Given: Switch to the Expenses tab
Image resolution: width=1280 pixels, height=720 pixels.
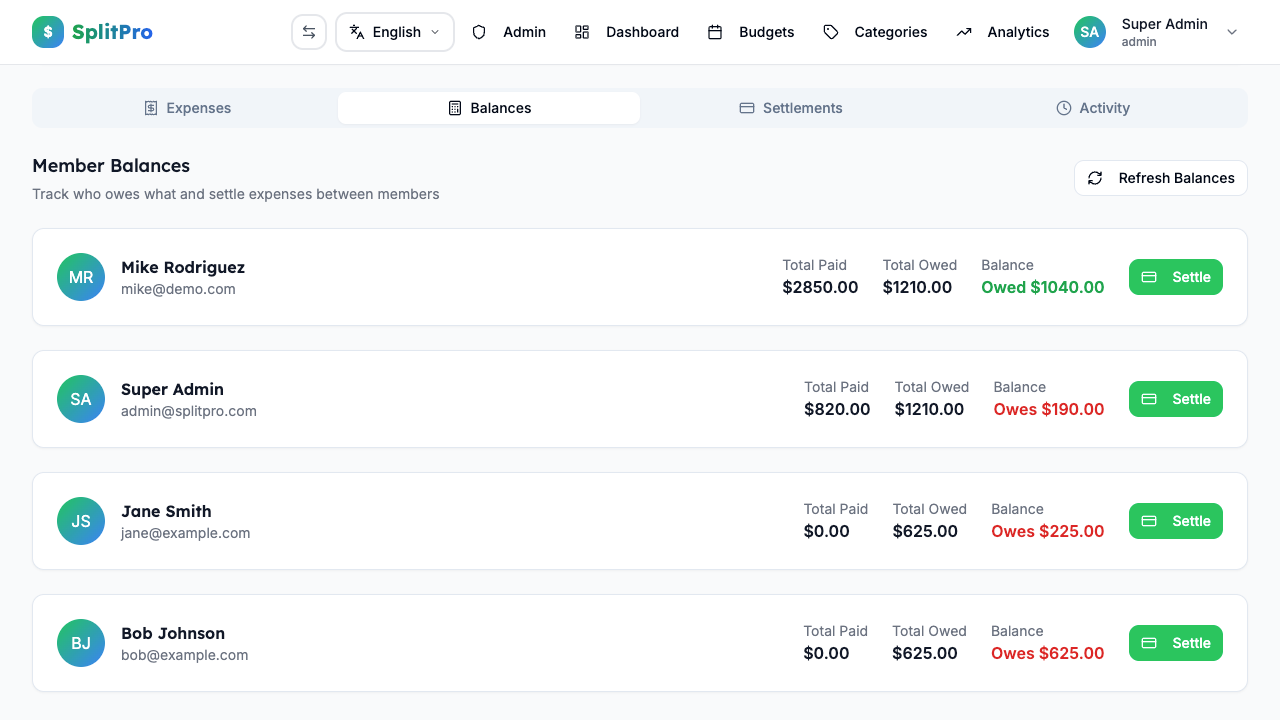Looking at the screenshot, I should point(187,107).
